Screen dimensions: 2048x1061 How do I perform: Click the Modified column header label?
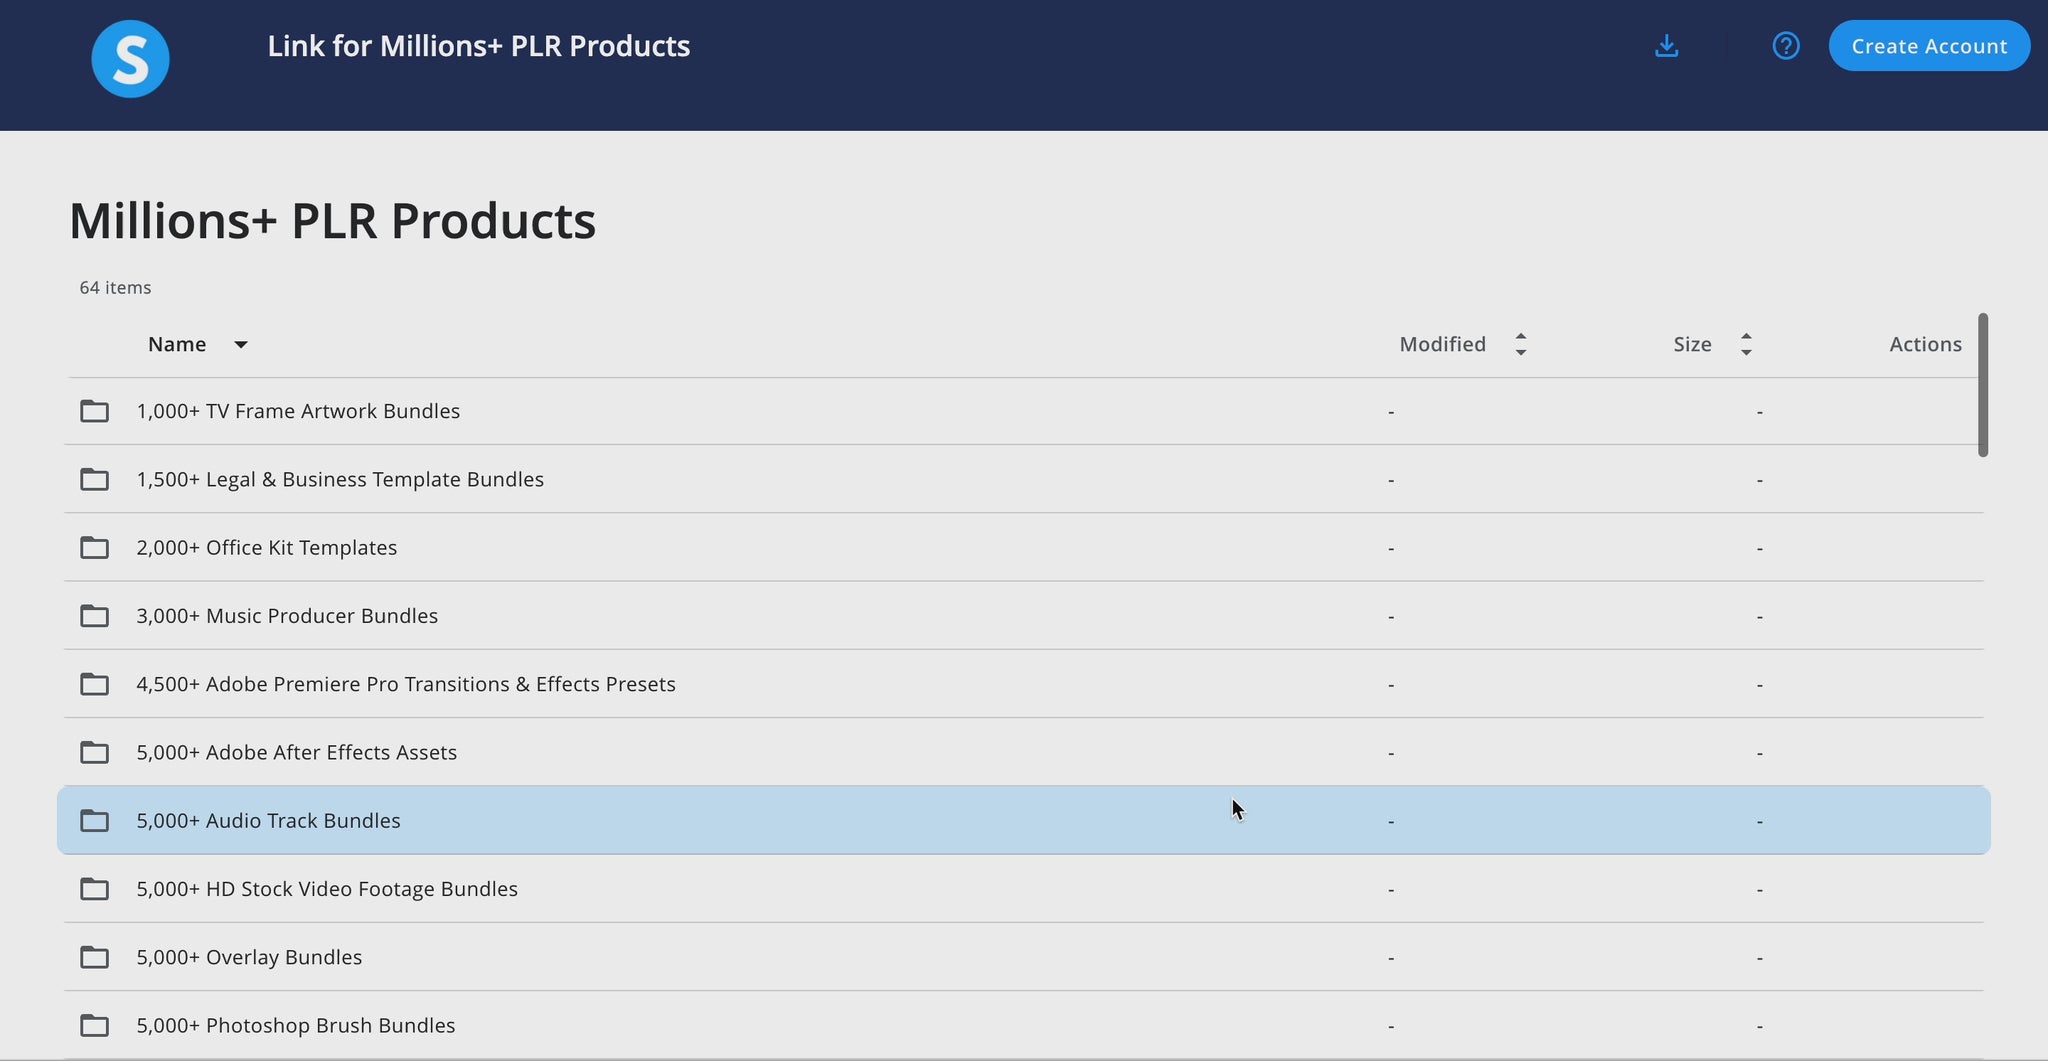(x=1442, y=345)
